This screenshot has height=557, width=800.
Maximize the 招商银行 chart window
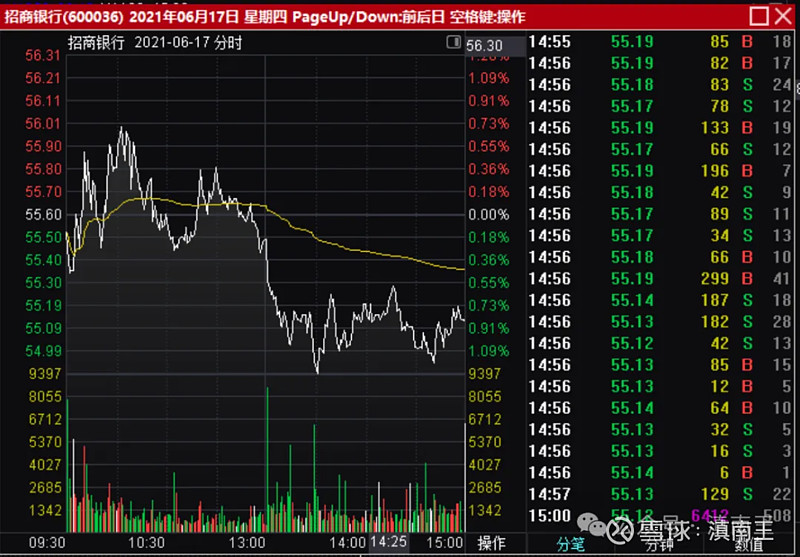point(759,16)
